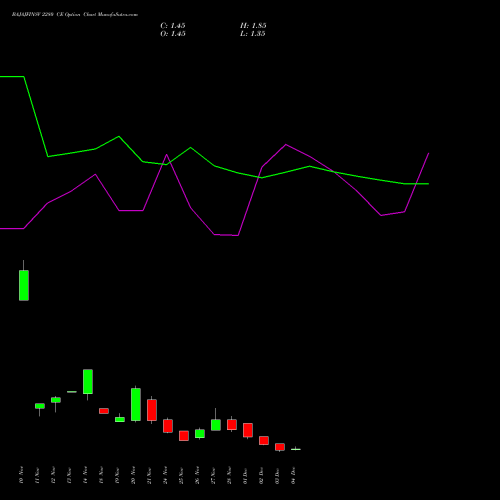Select the '19 Nov' date label

(117, 475)
